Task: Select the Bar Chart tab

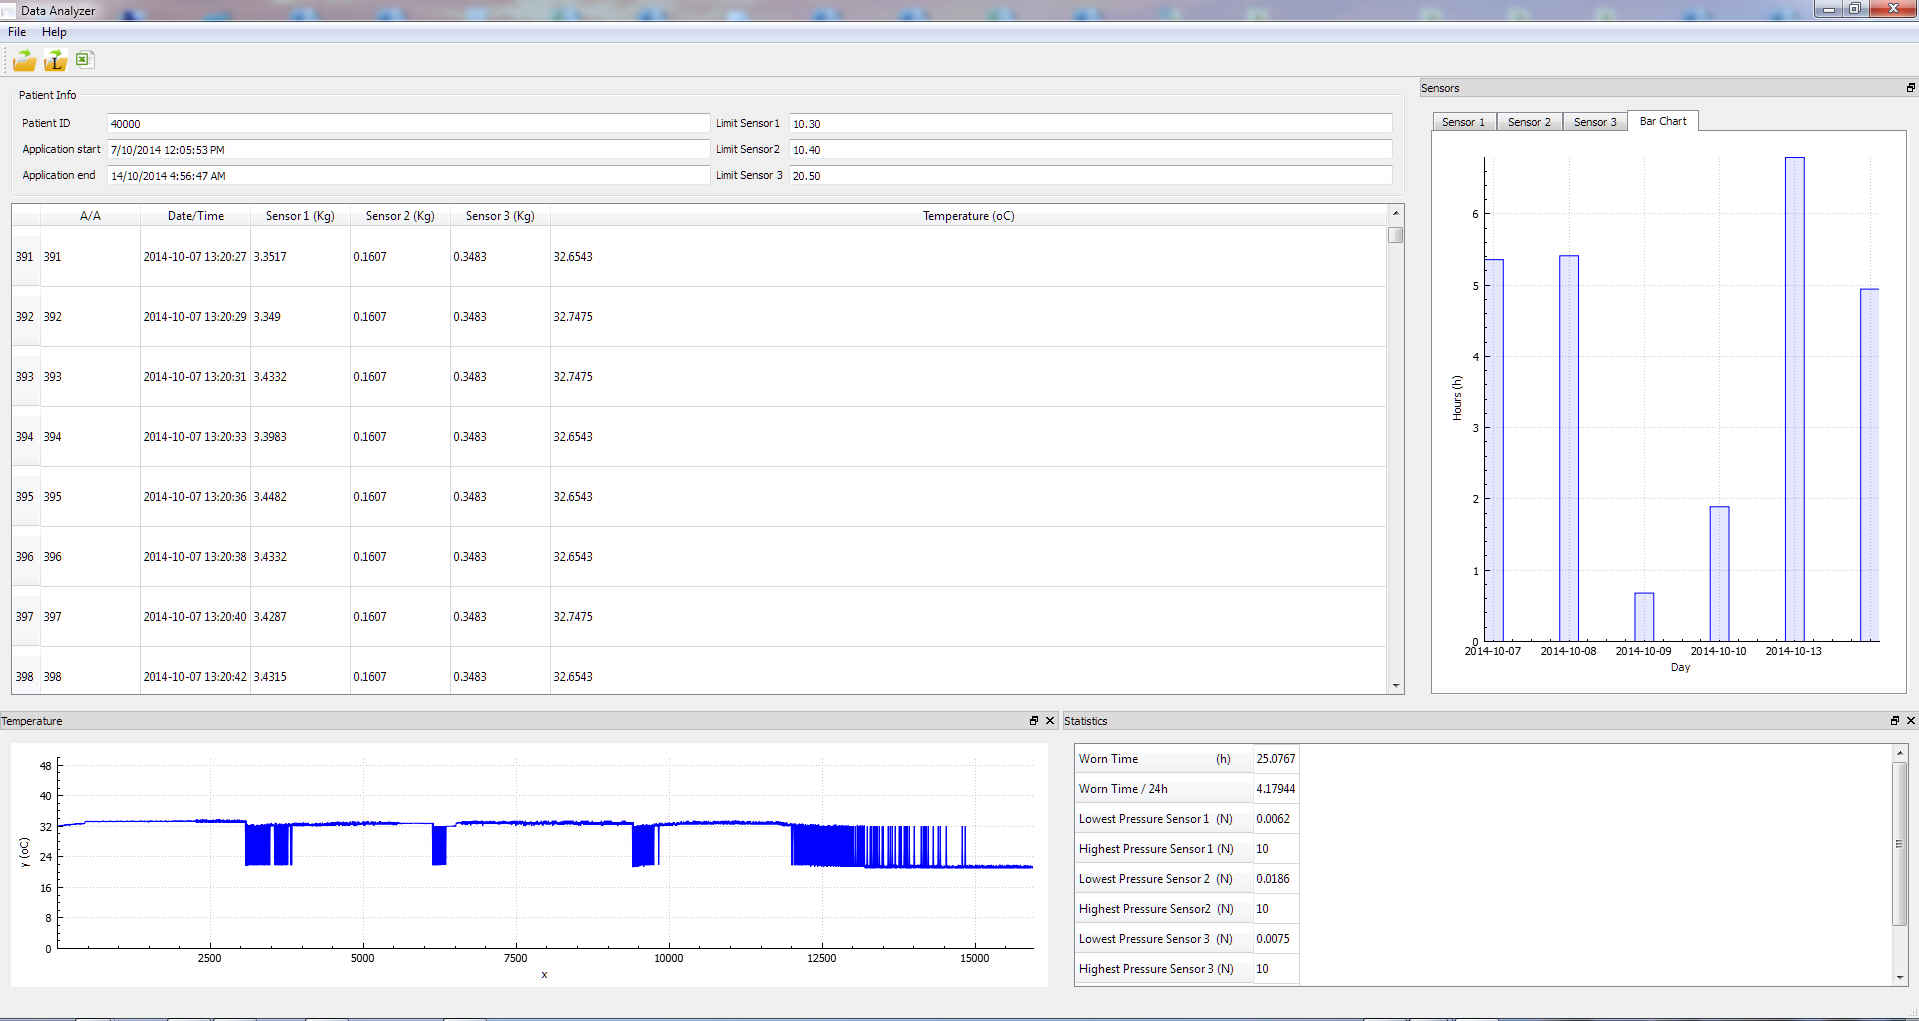Action: point(1663,121)
